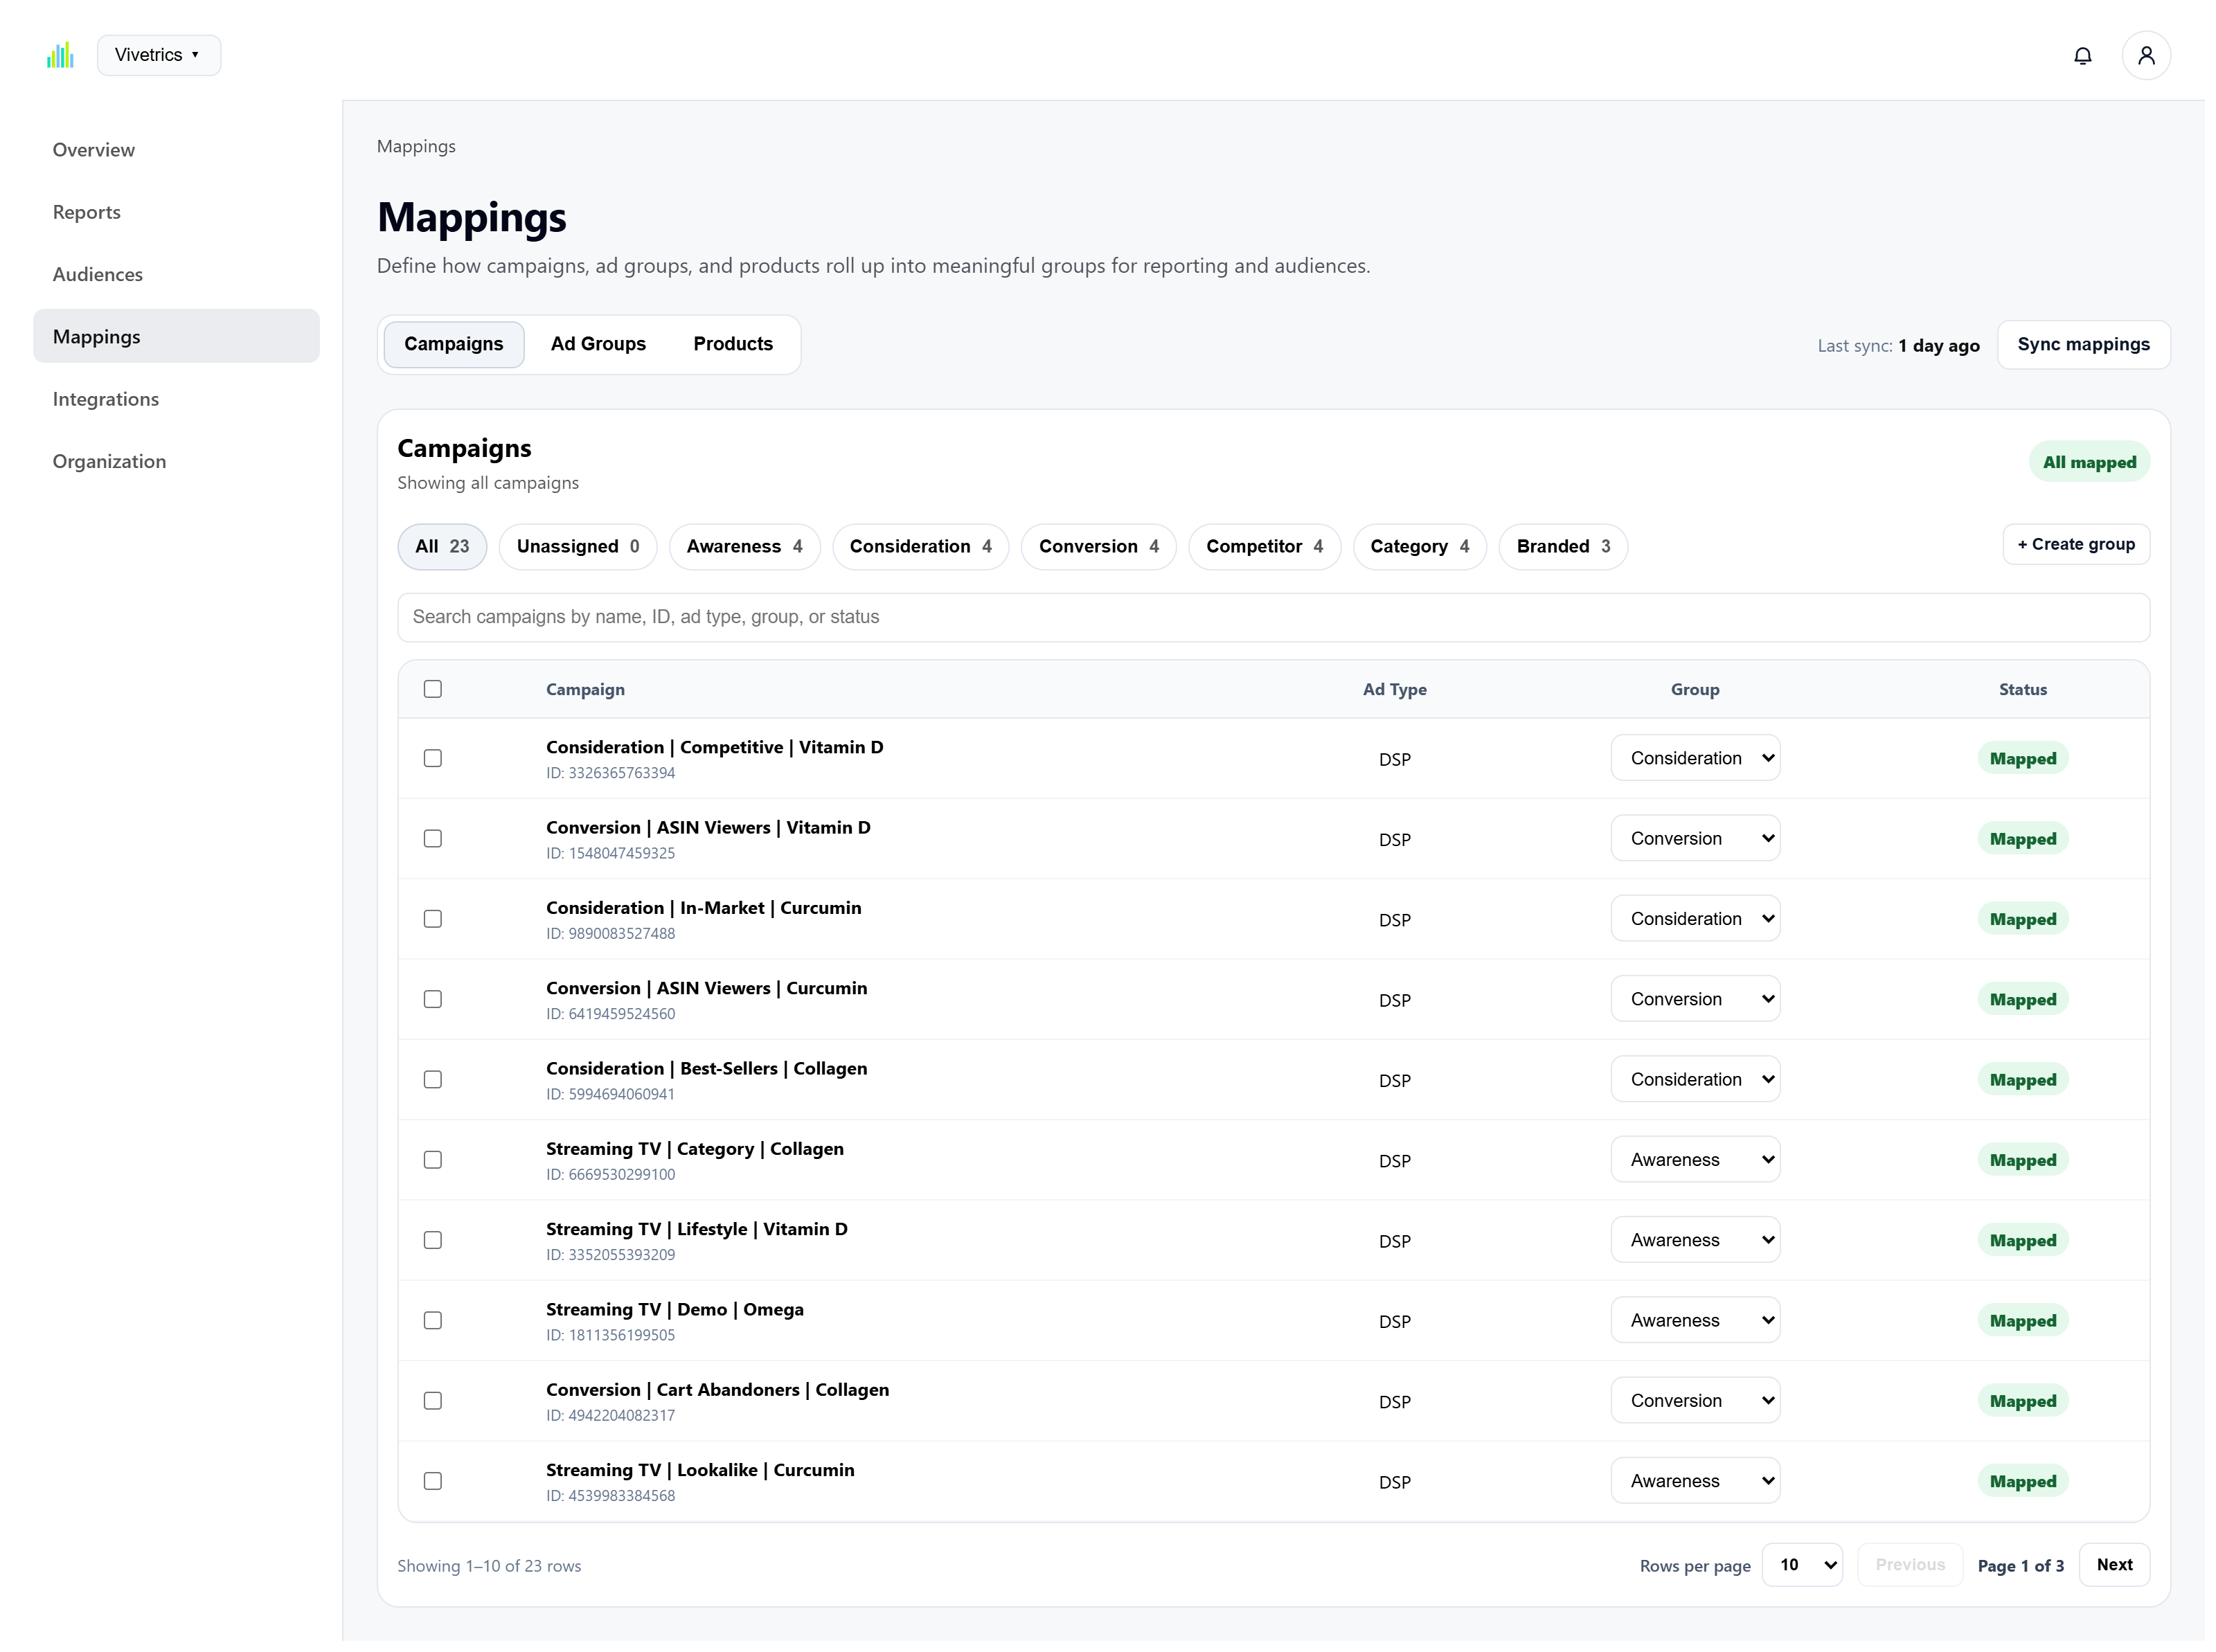Open the notifications bell

(x=2082, y=55)
